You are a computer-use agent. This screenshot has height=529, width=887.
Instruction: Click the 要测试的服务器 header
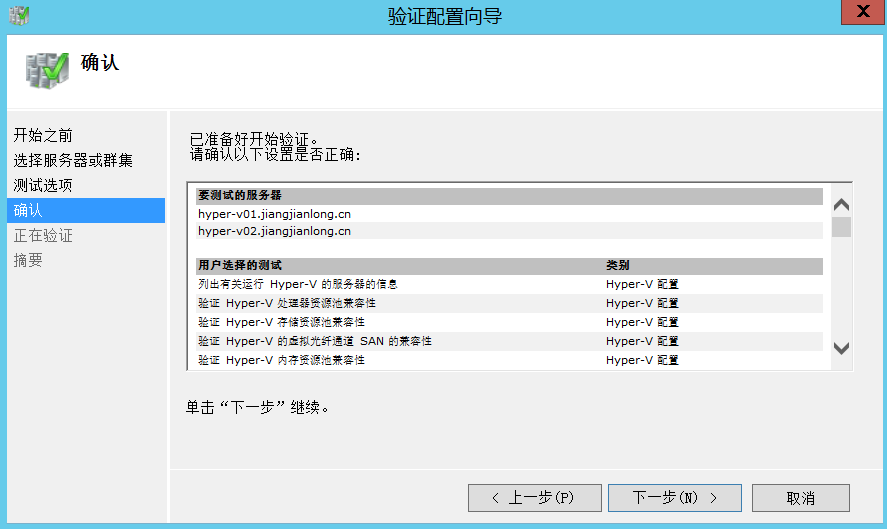tap(509, 196)
